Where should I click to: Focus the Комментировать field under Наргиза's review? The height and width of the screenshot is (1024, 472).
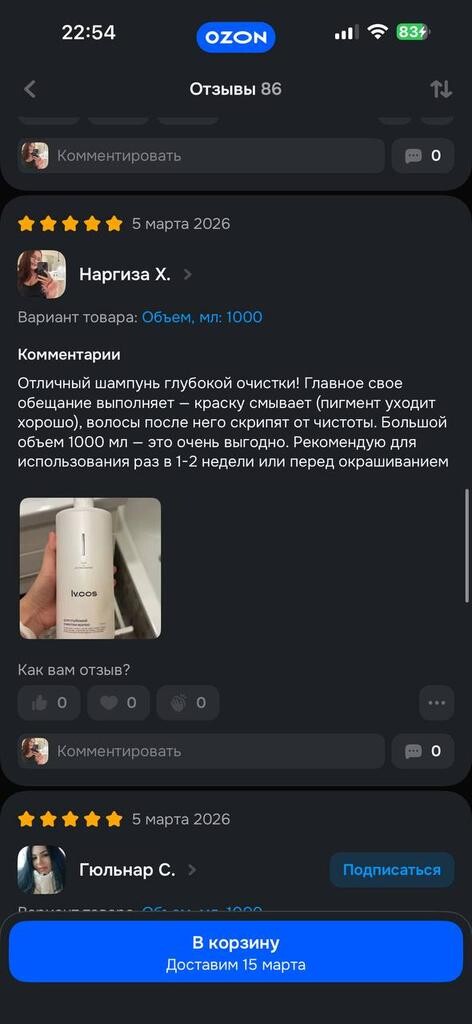tap(201, 751)
